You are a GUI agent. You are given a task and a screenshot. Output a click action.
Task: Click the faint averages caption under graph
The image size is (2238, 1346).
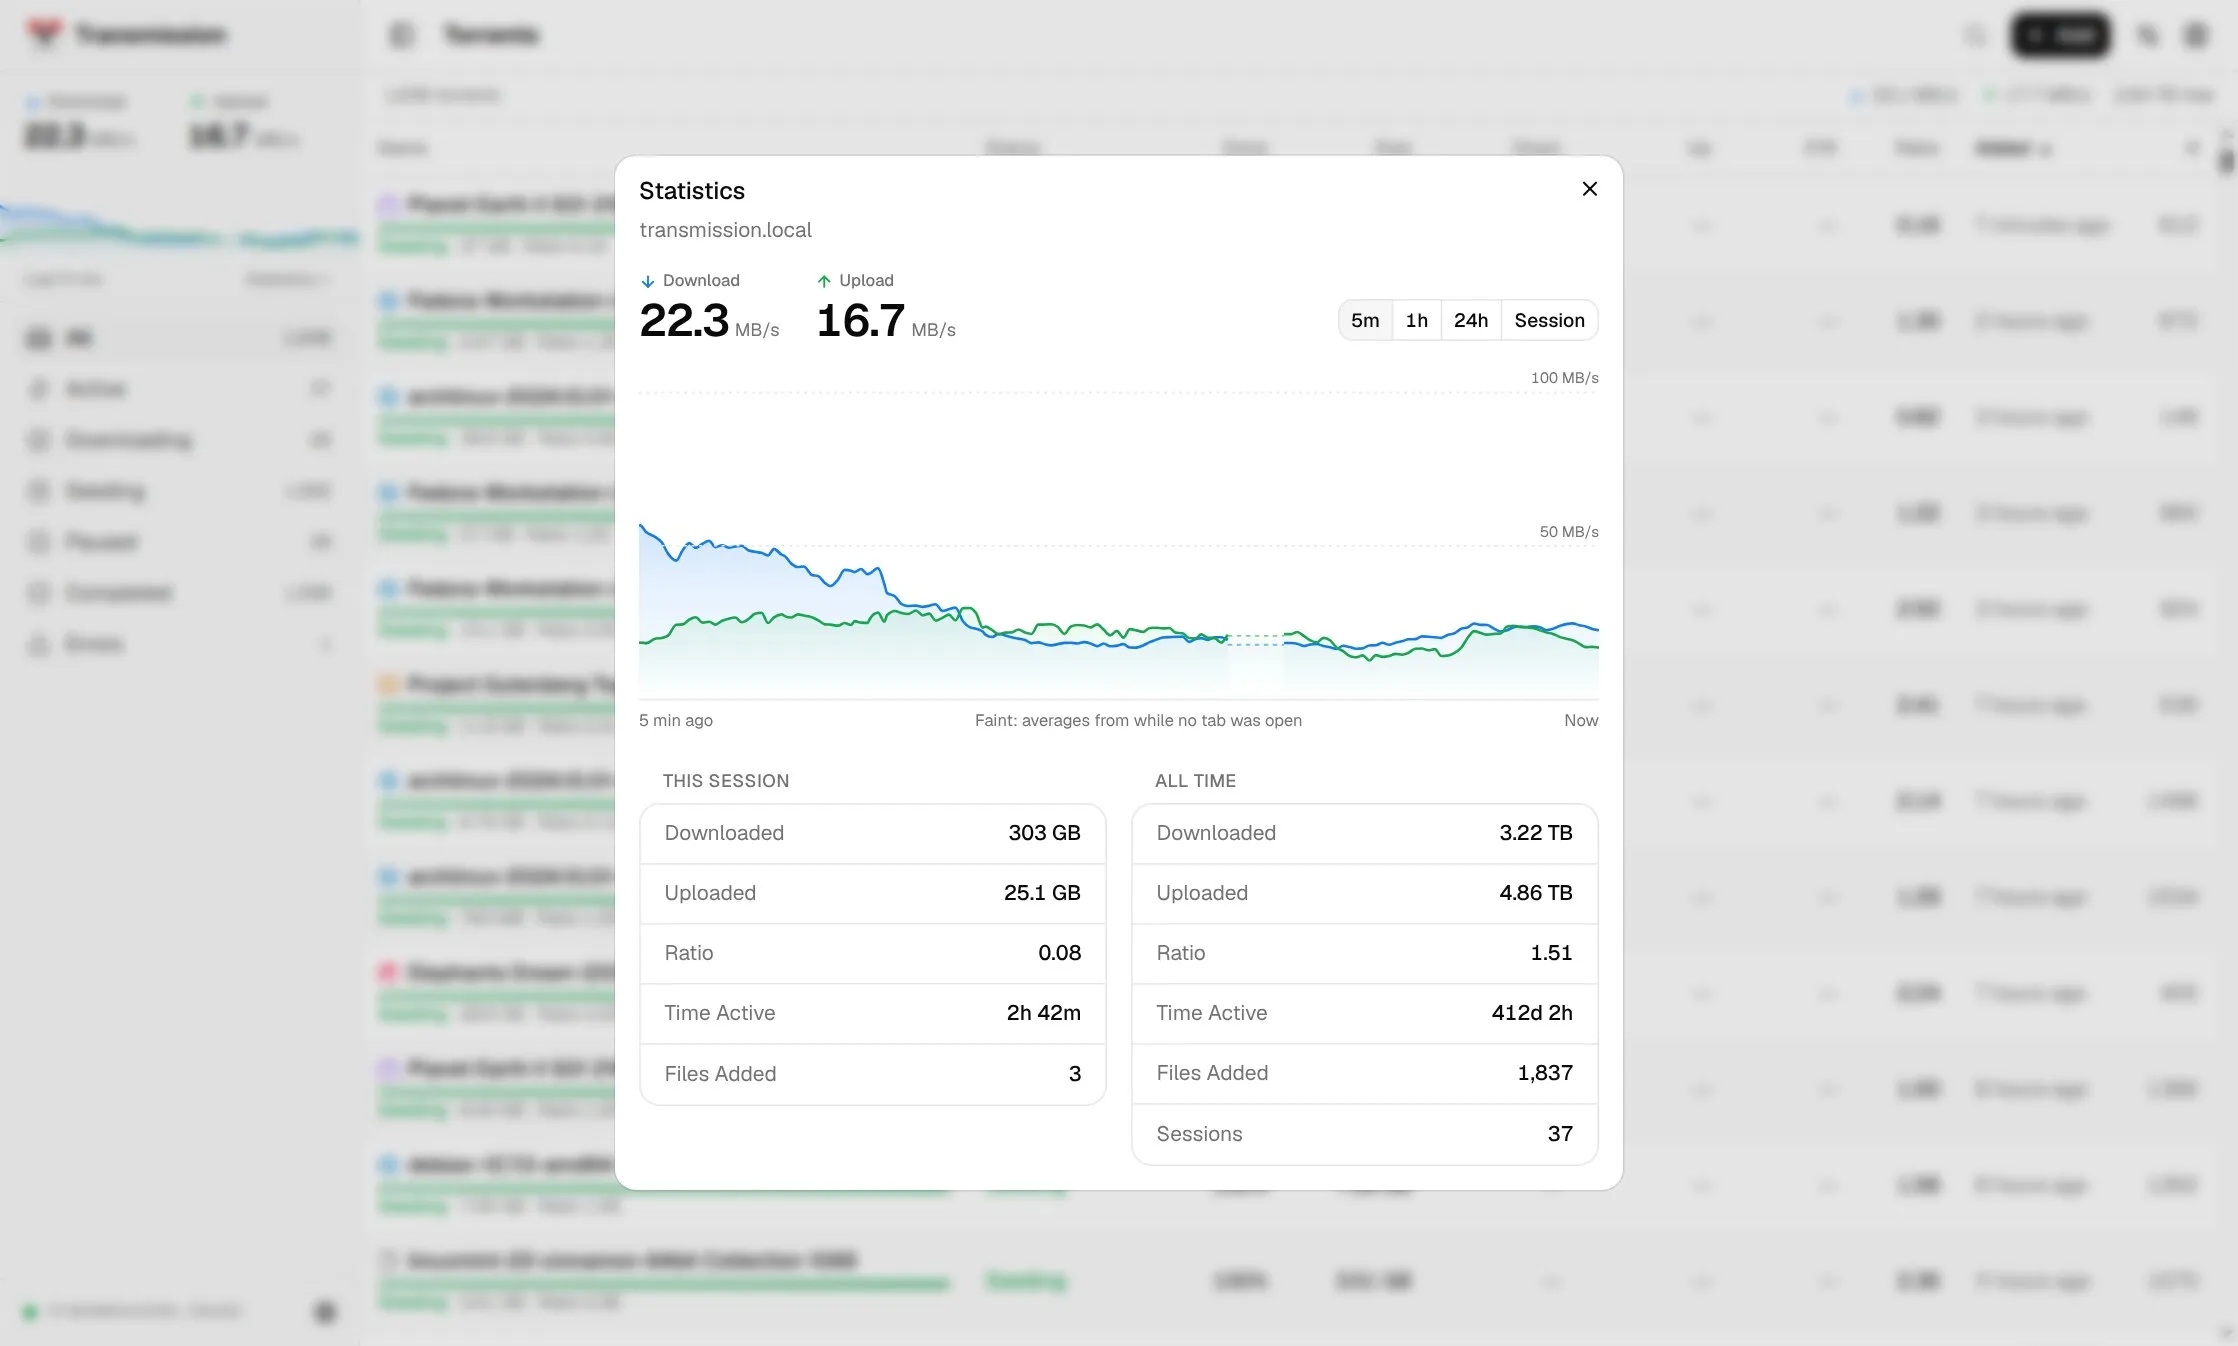click(x=1138, y=720)
